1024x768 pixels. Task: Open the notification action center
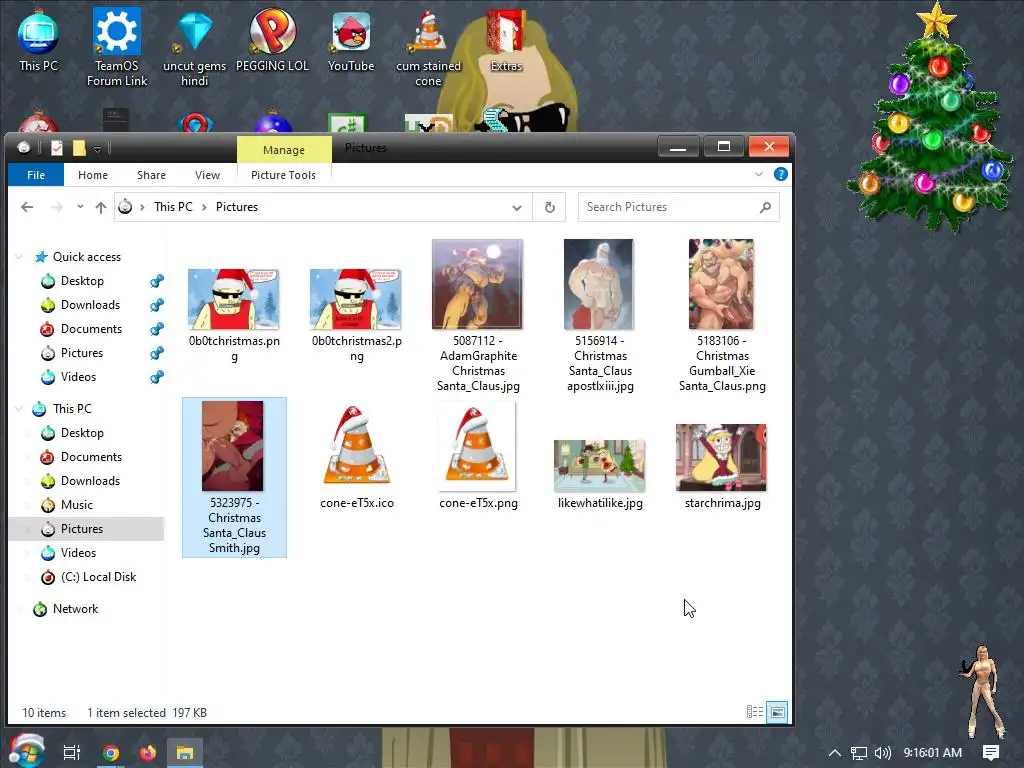(x=991, y=753)
